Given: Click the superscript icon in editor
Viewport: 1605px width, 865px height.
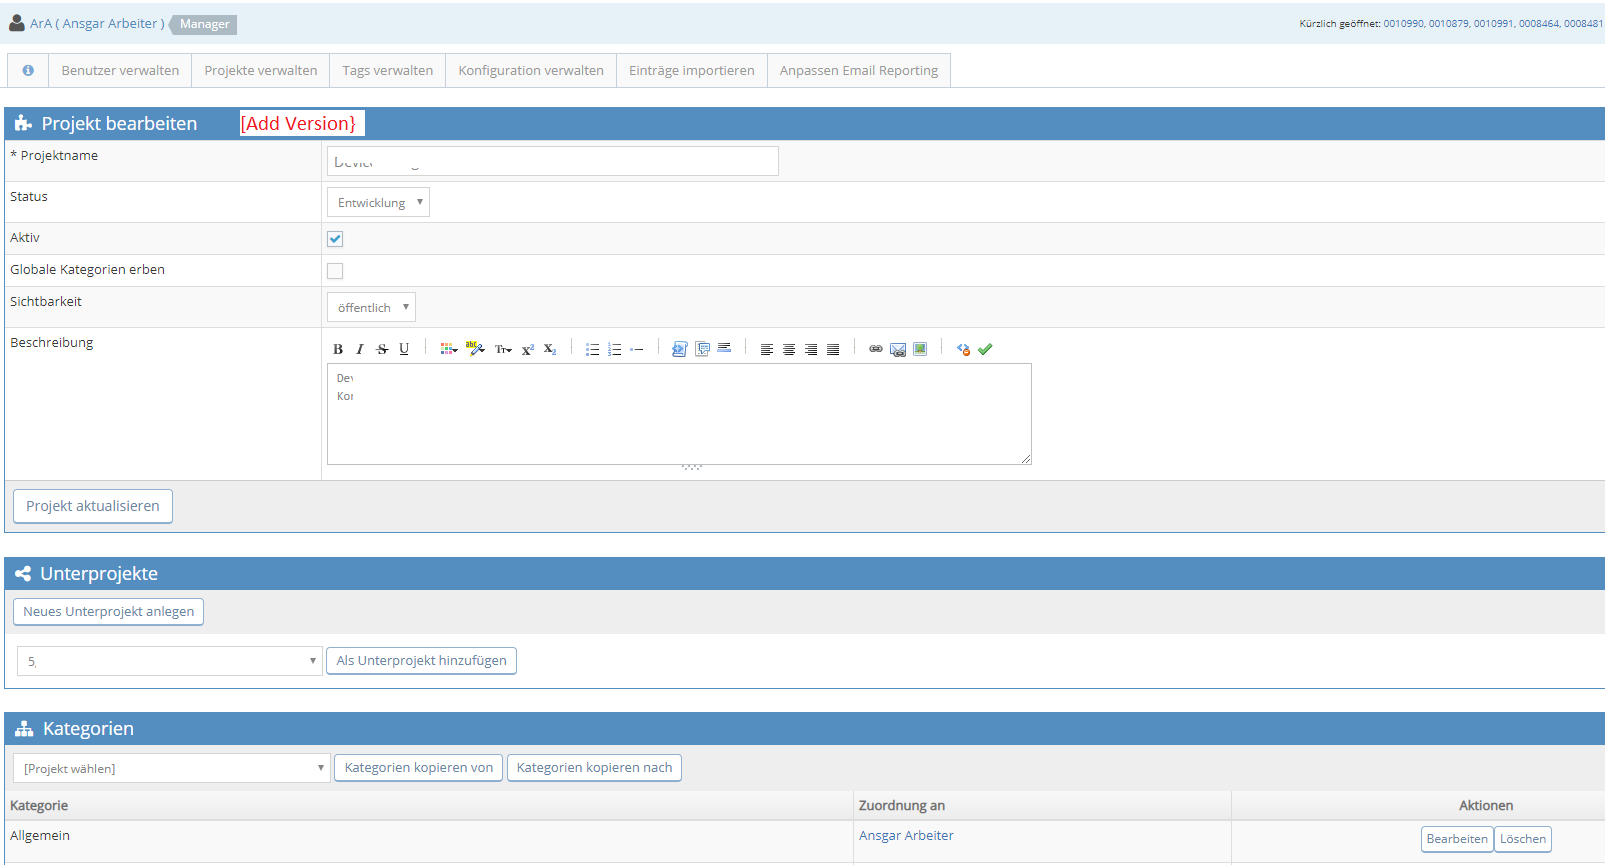Looking at the screenshot, I should click(528, 349).
